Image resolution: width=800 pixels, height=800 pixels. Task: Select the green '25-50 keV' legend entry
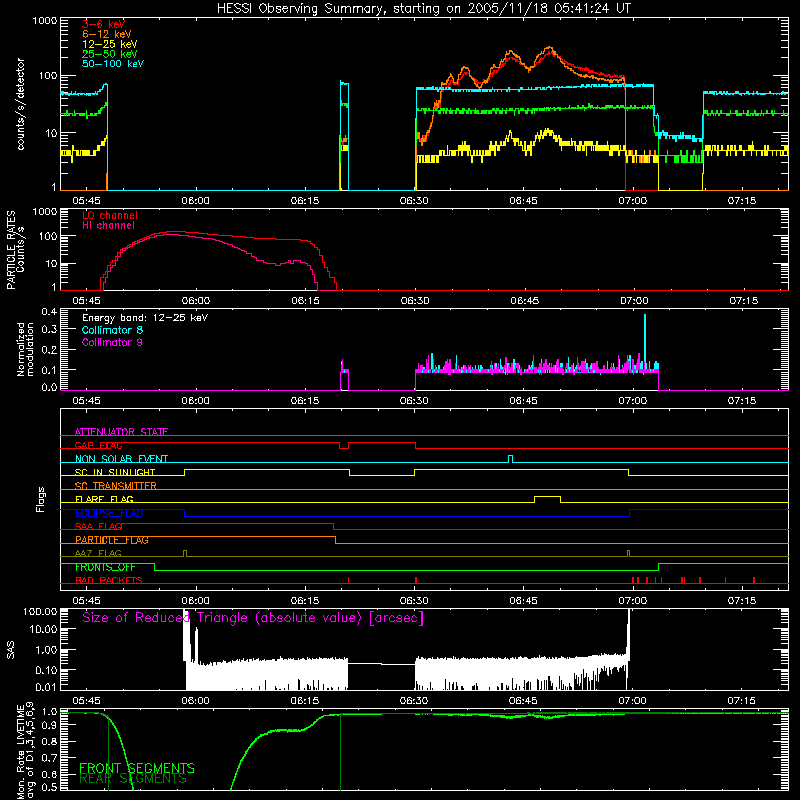tap(110, 54)
